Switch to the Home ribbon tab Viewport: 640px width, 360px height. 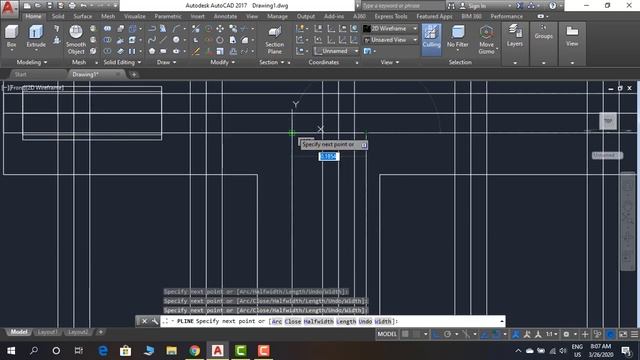click(33, 16)
